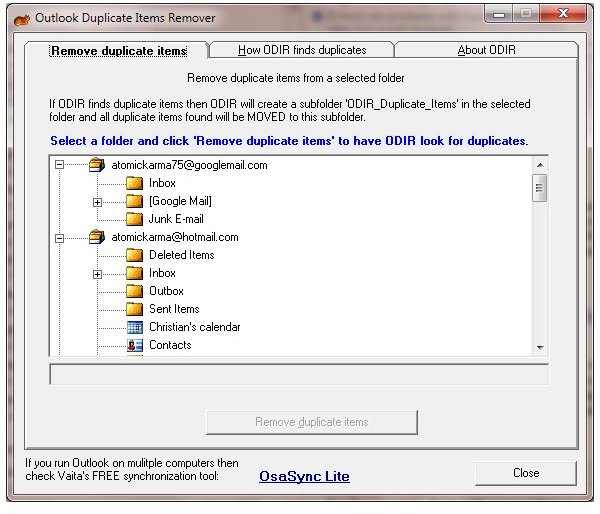
Task: Select the Outbox folder label
Action: coord(166,291)
